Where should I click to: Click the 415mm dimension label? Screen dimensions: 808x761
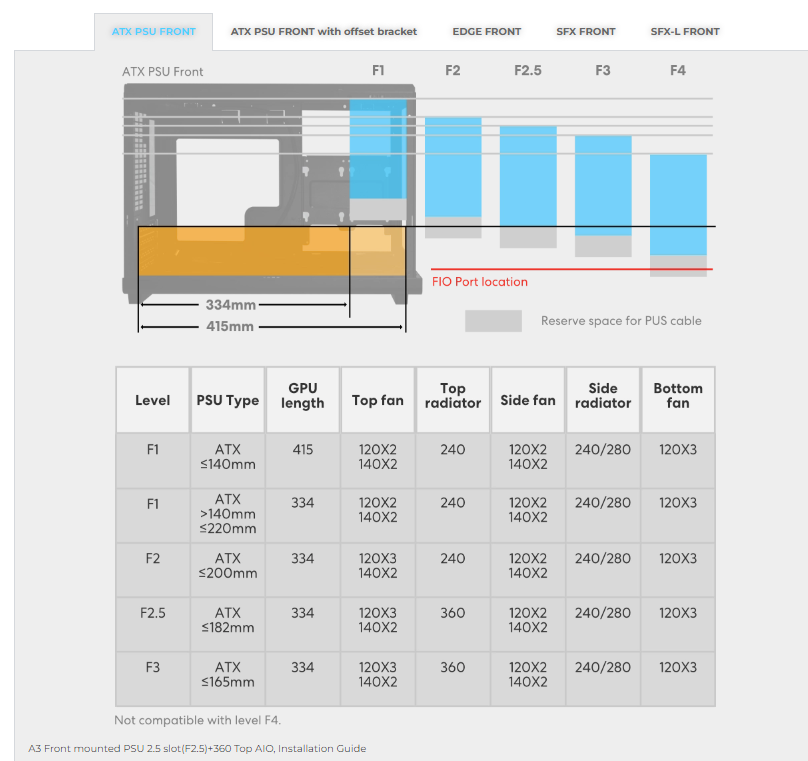230,327
